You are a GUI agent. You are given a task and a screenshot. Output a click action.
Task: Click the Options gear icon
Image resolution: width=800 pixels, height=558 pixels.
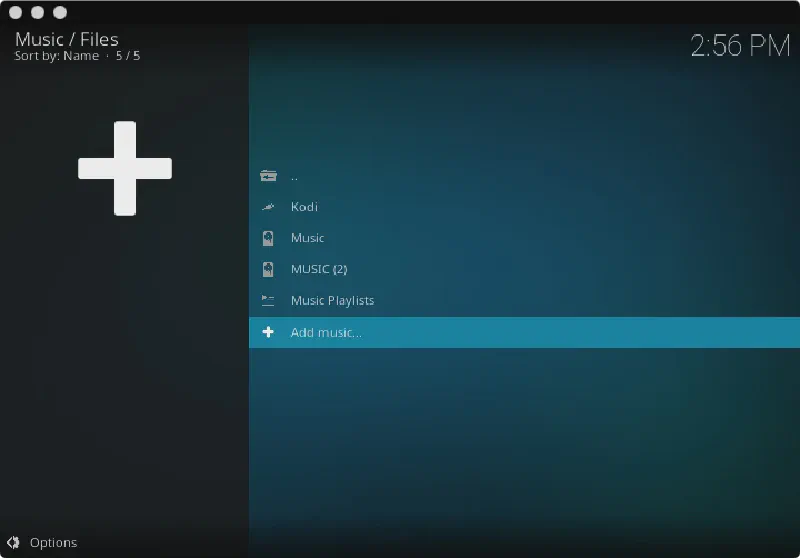[14, 542]
